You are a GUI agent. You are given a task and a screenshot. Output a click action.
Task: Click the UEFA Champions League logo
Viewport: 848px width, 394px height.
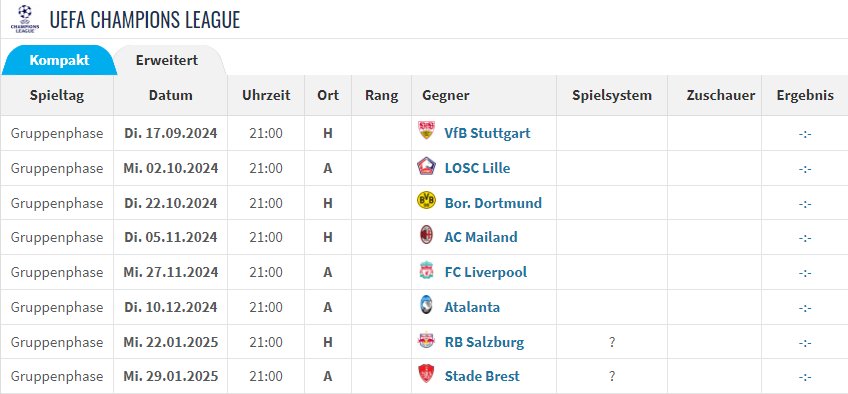coord(25,19)
